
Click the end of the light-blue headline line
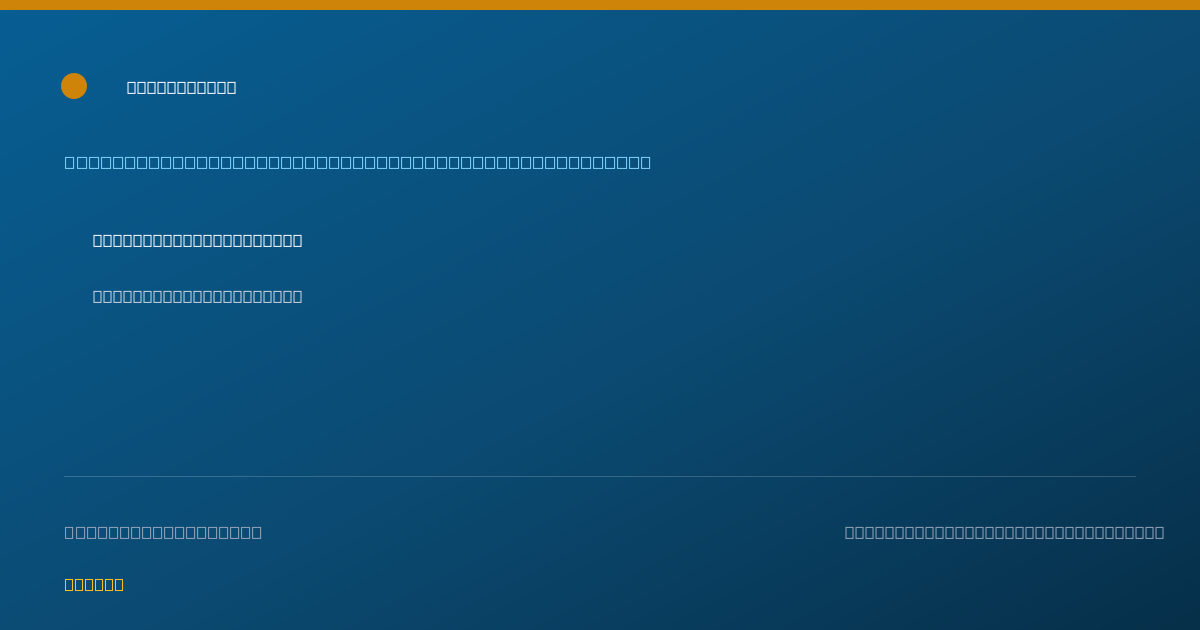646,162
